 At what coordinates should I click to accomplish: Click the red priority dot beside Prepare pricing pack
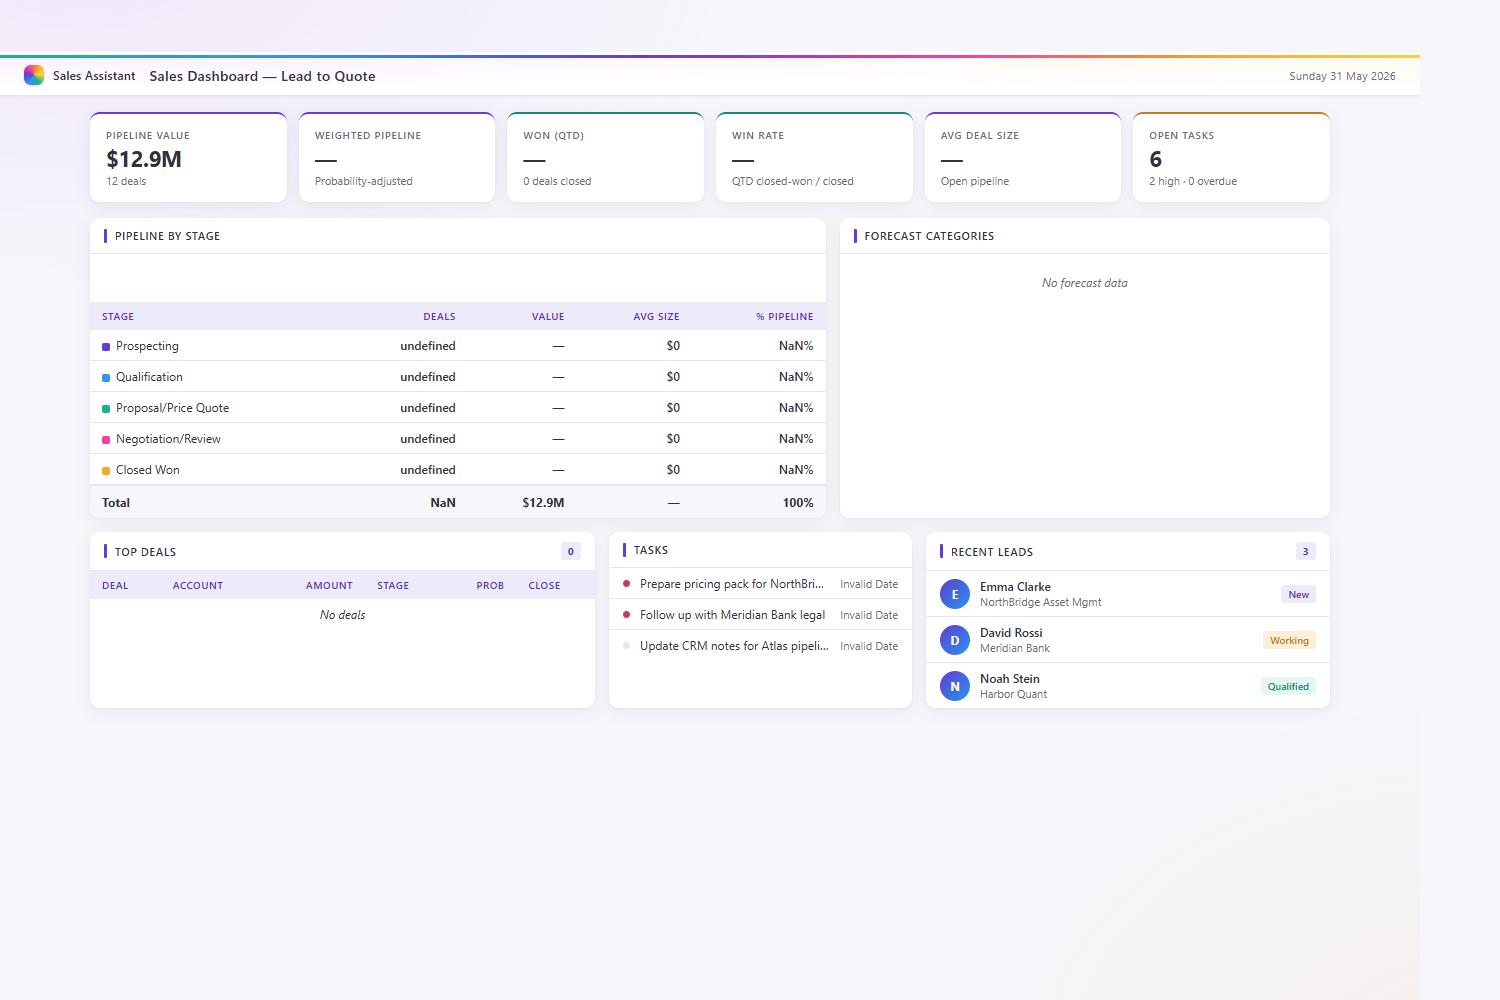coord(627,584)
